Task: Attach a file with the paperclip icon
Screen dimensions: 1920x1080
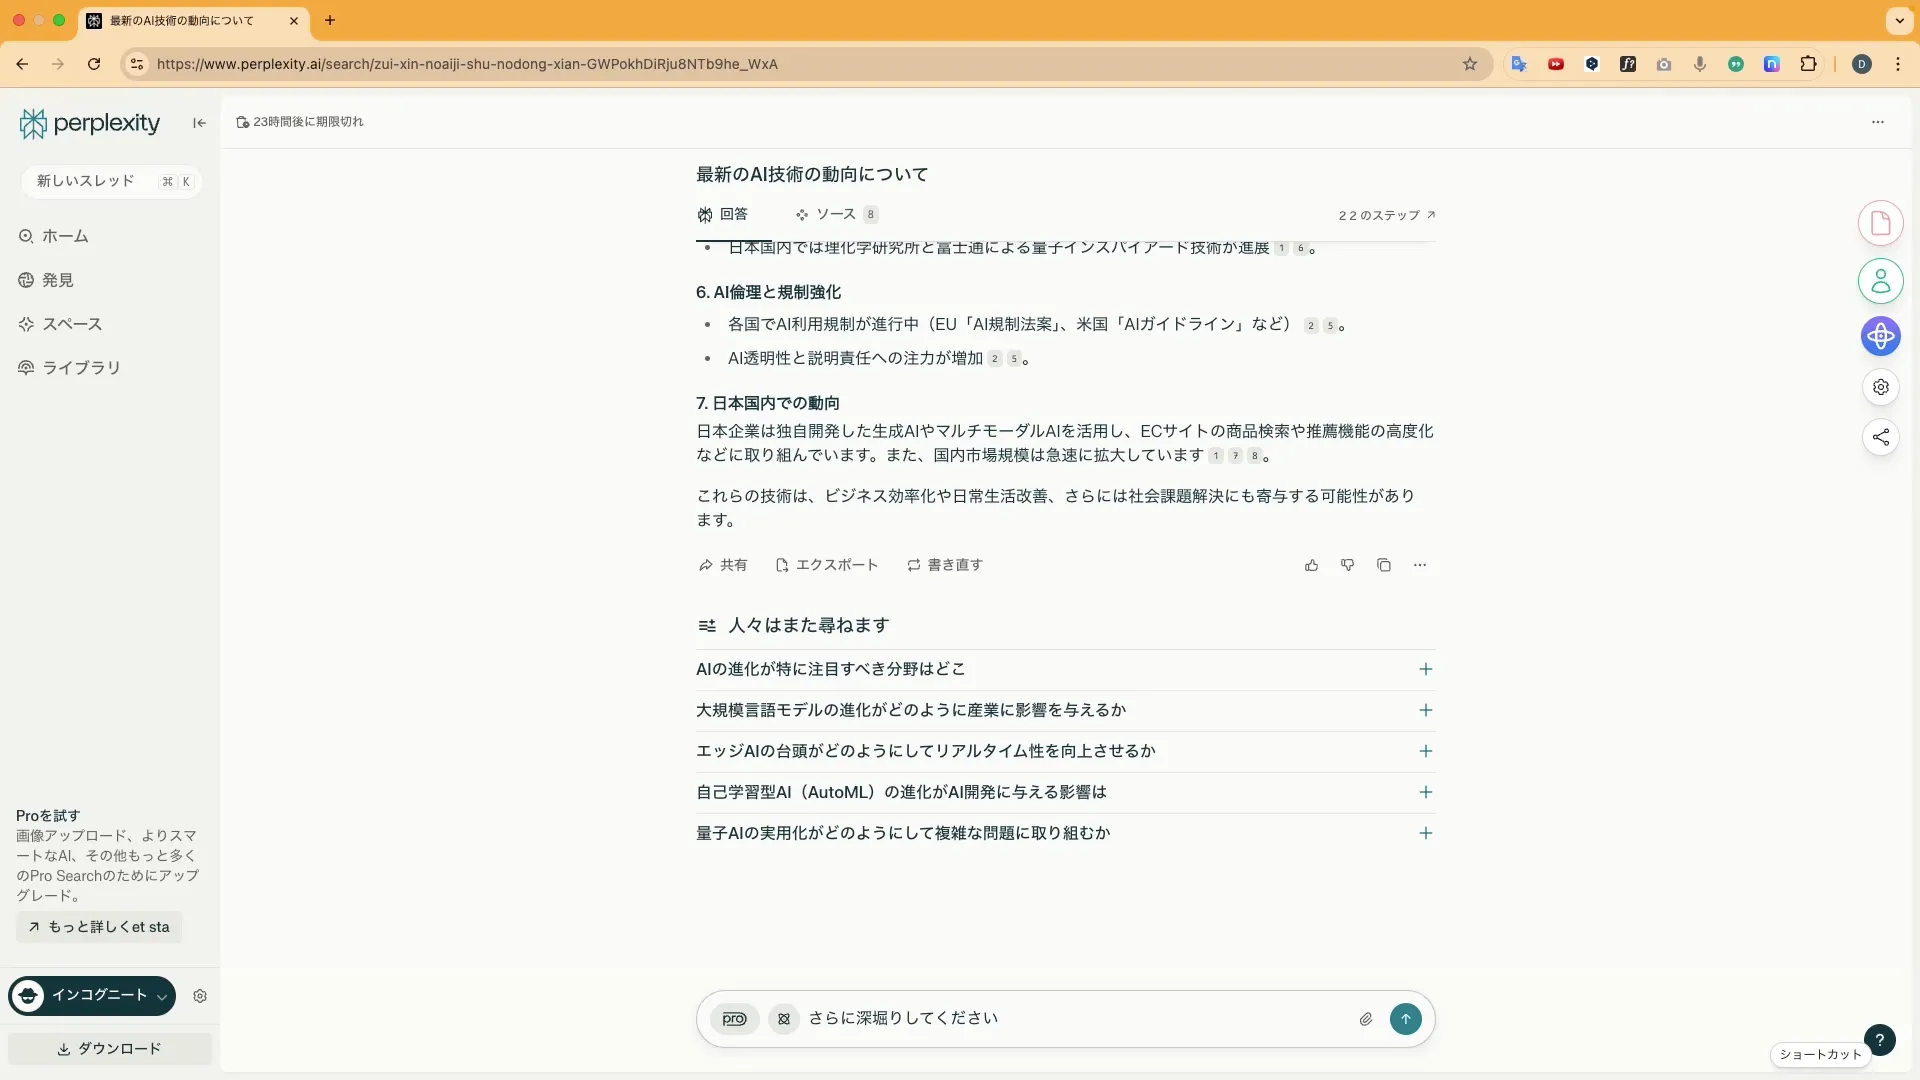Action: pyautogui.click(x=1366, y=1019)
